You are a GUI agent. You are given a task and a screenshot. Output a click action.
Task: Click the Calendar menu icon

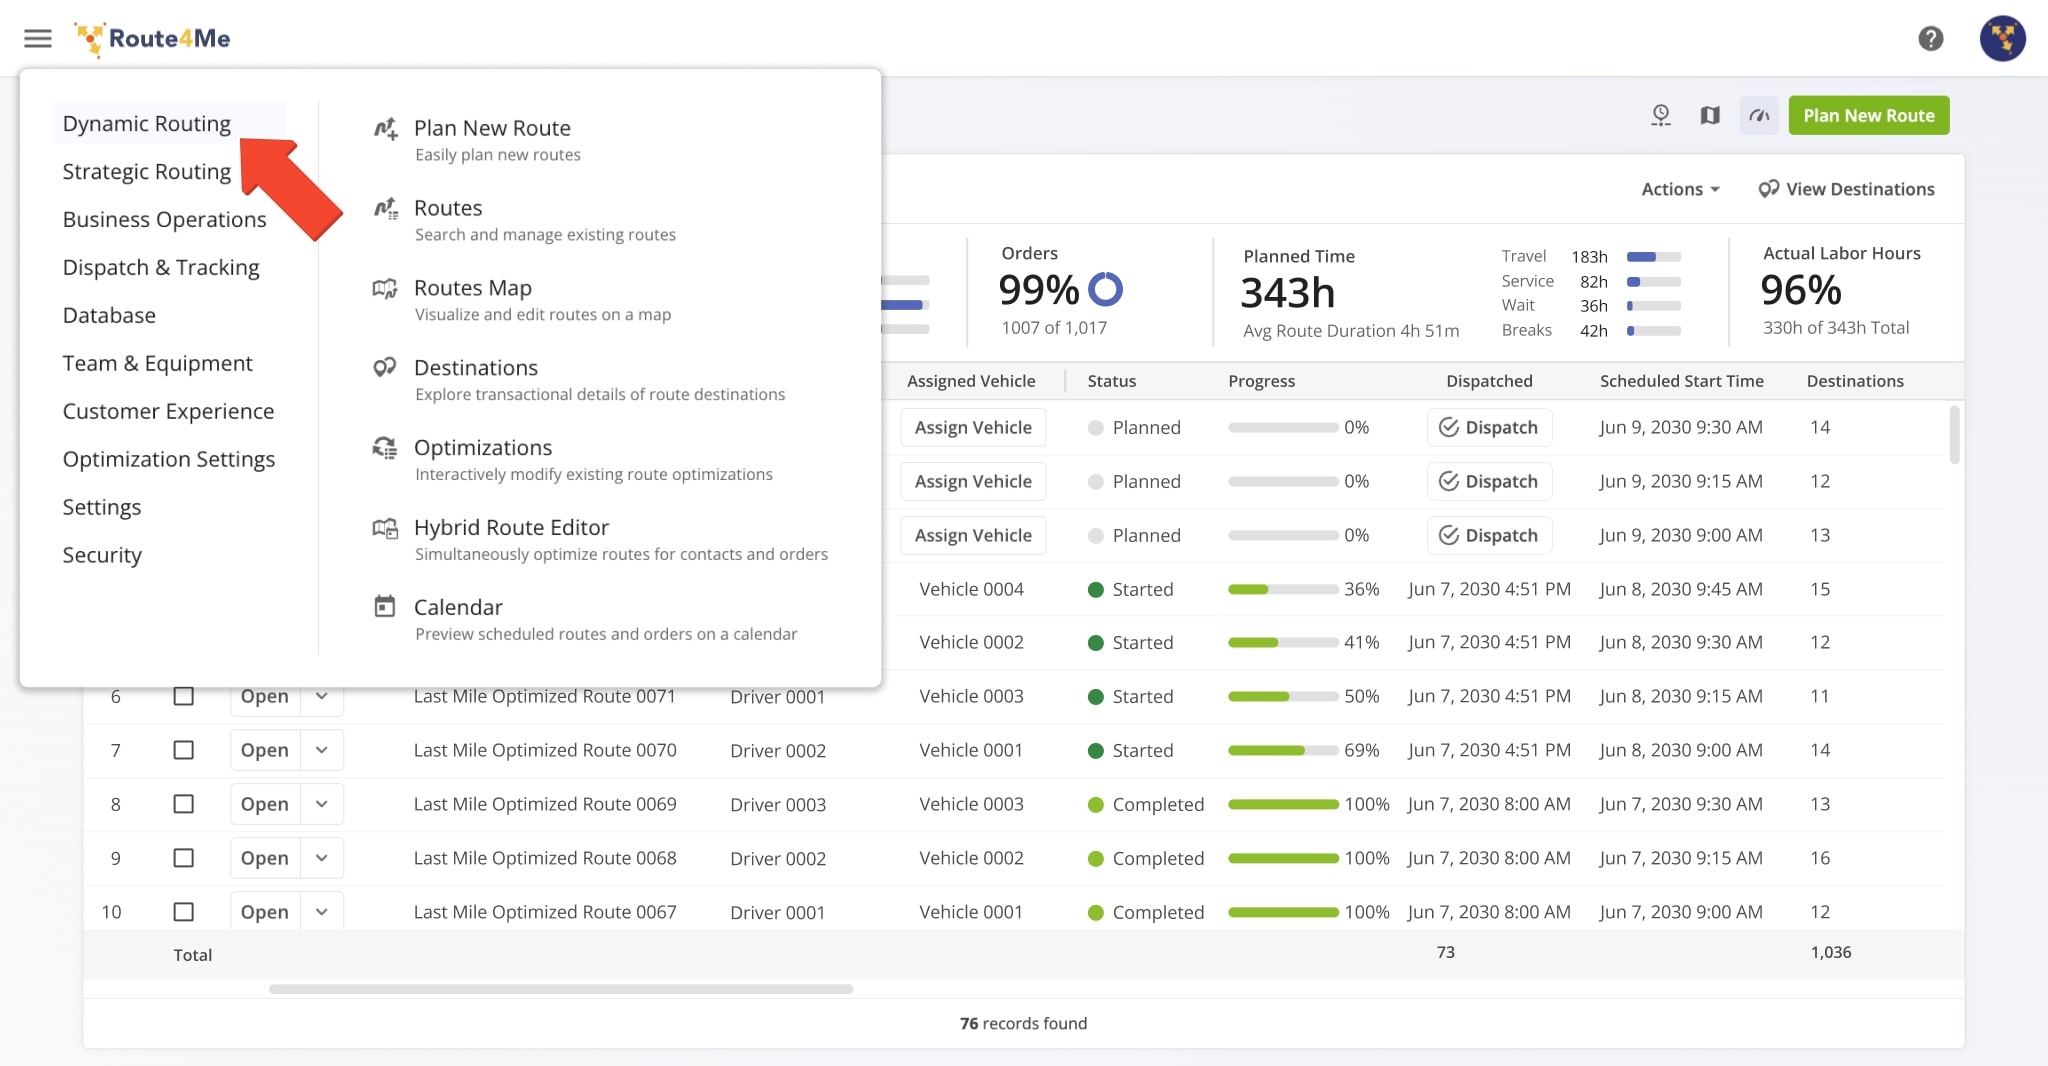click(x=385, y=607)
